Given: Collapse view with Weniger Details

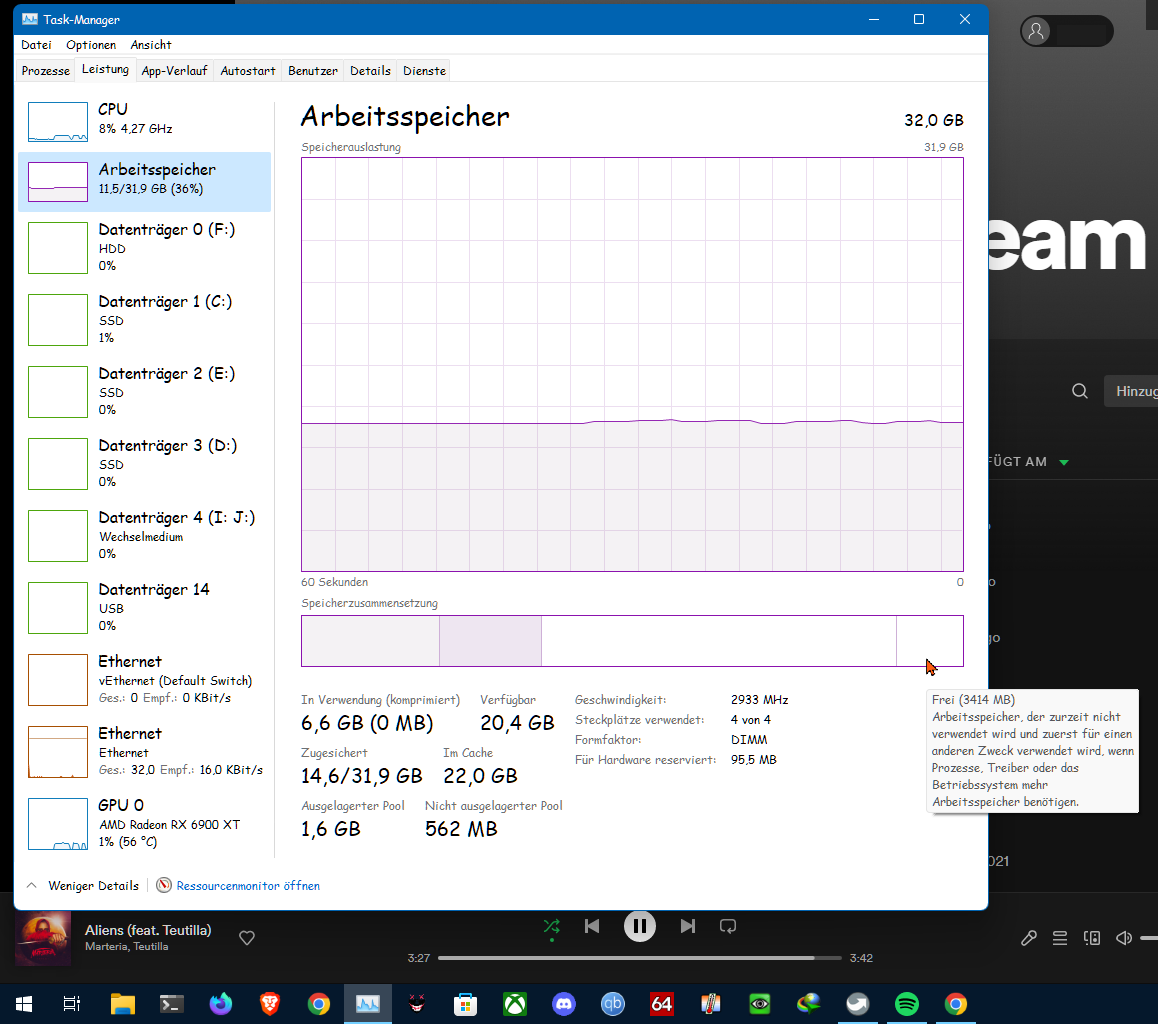Looking at the screenshot, I should coord(83,885).
